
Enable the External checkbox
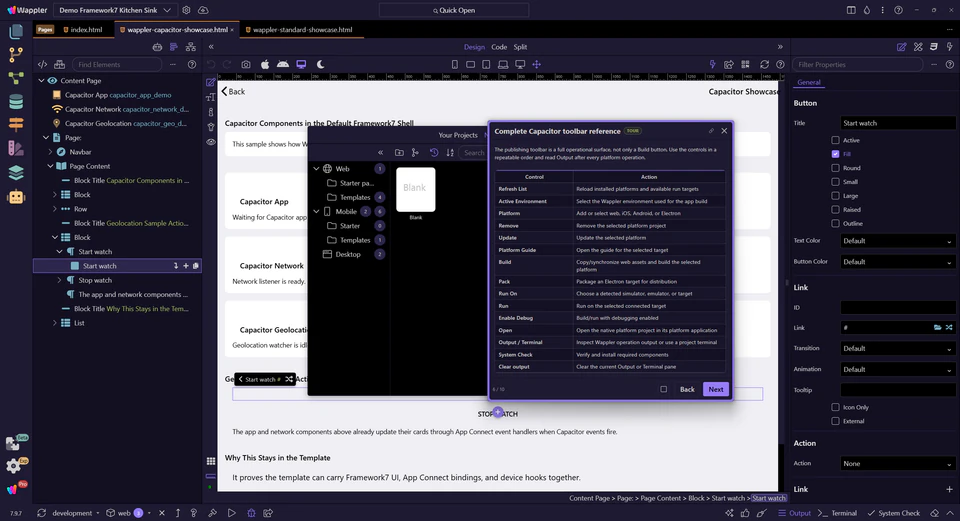(835, 421)
